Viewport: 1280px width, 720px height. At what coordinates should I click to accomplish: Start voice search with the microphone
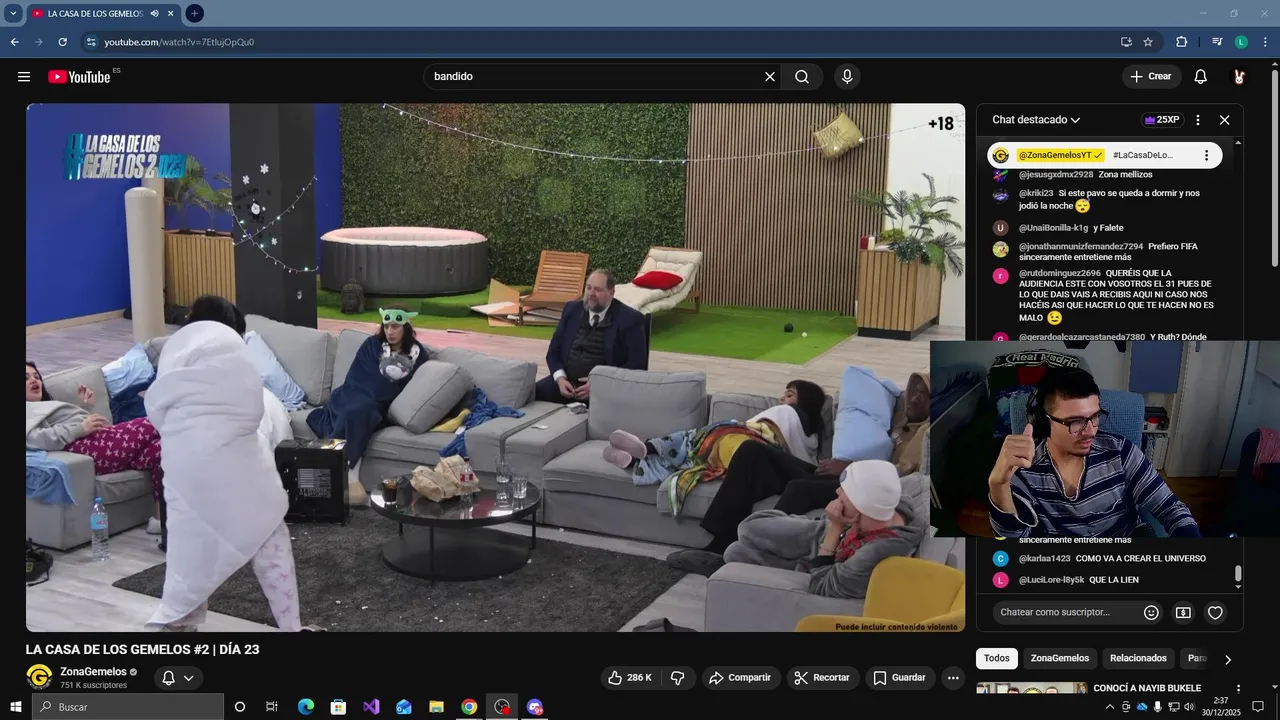point(847,77)
